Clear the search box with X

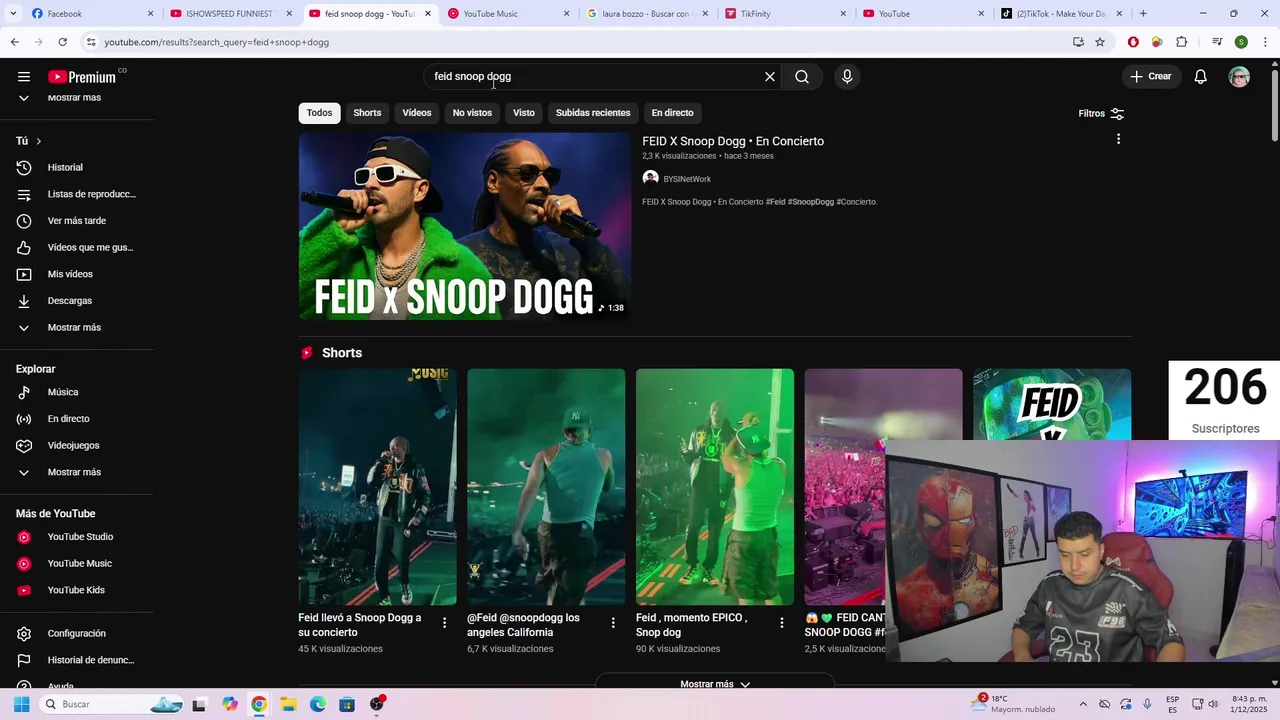point(770,77)
